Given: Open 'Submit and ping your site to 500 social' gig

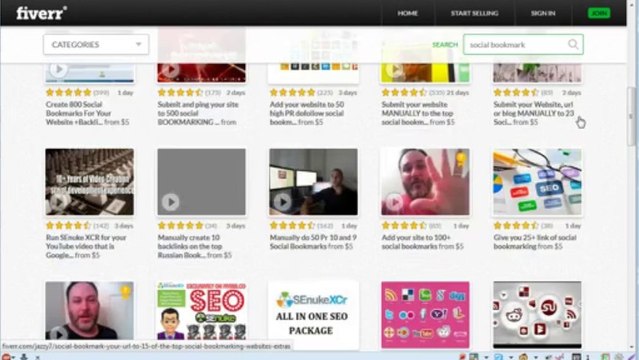Looking at the screenshot, I should 198,113.
